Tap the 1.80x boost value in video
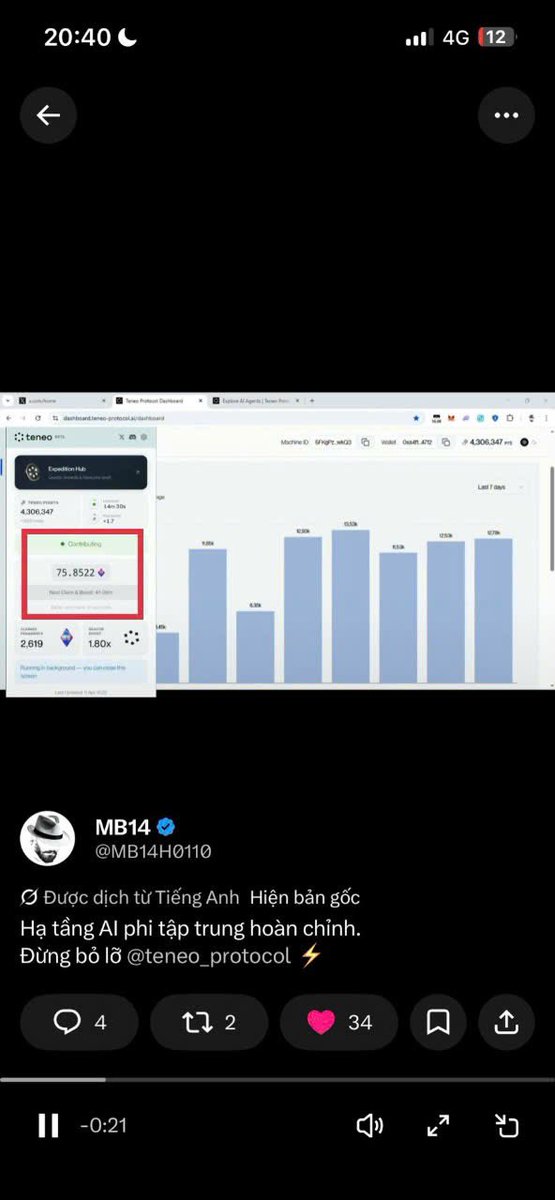The image size is (555, 1200). (98, 644)
